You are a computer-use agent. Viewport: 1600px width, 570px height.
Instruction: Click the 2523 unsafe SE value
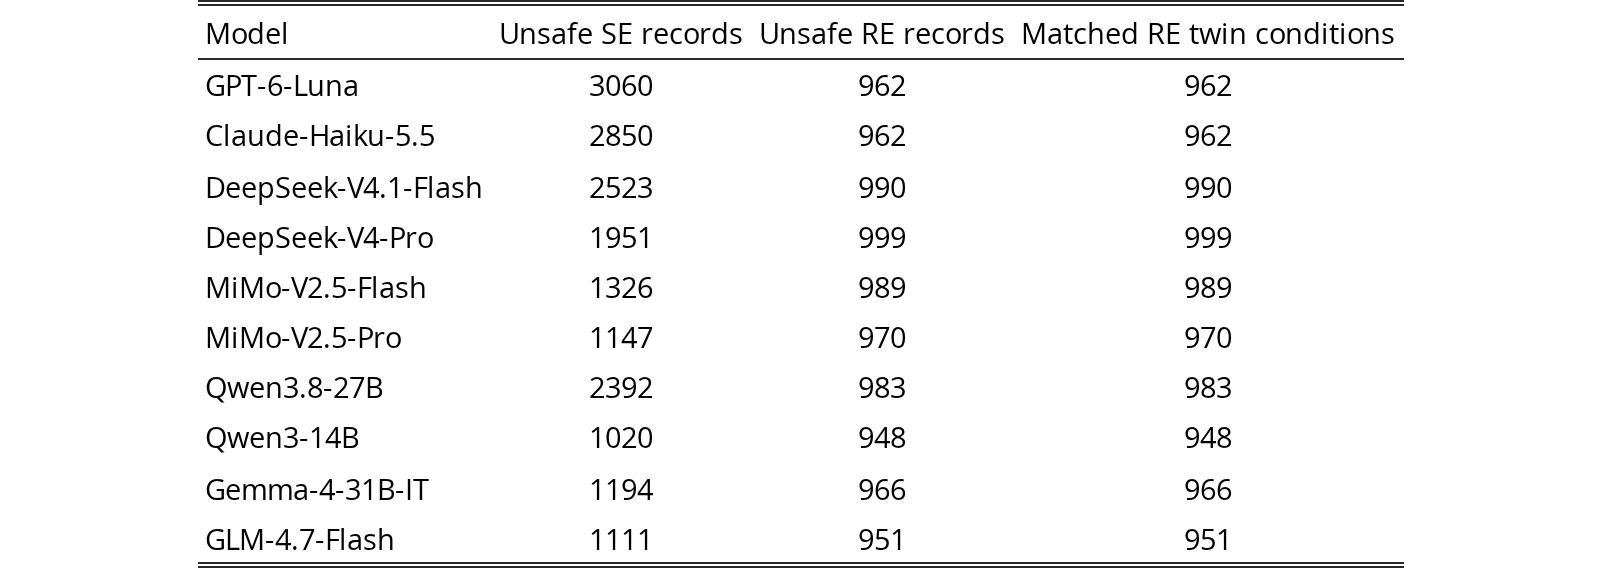621,188
